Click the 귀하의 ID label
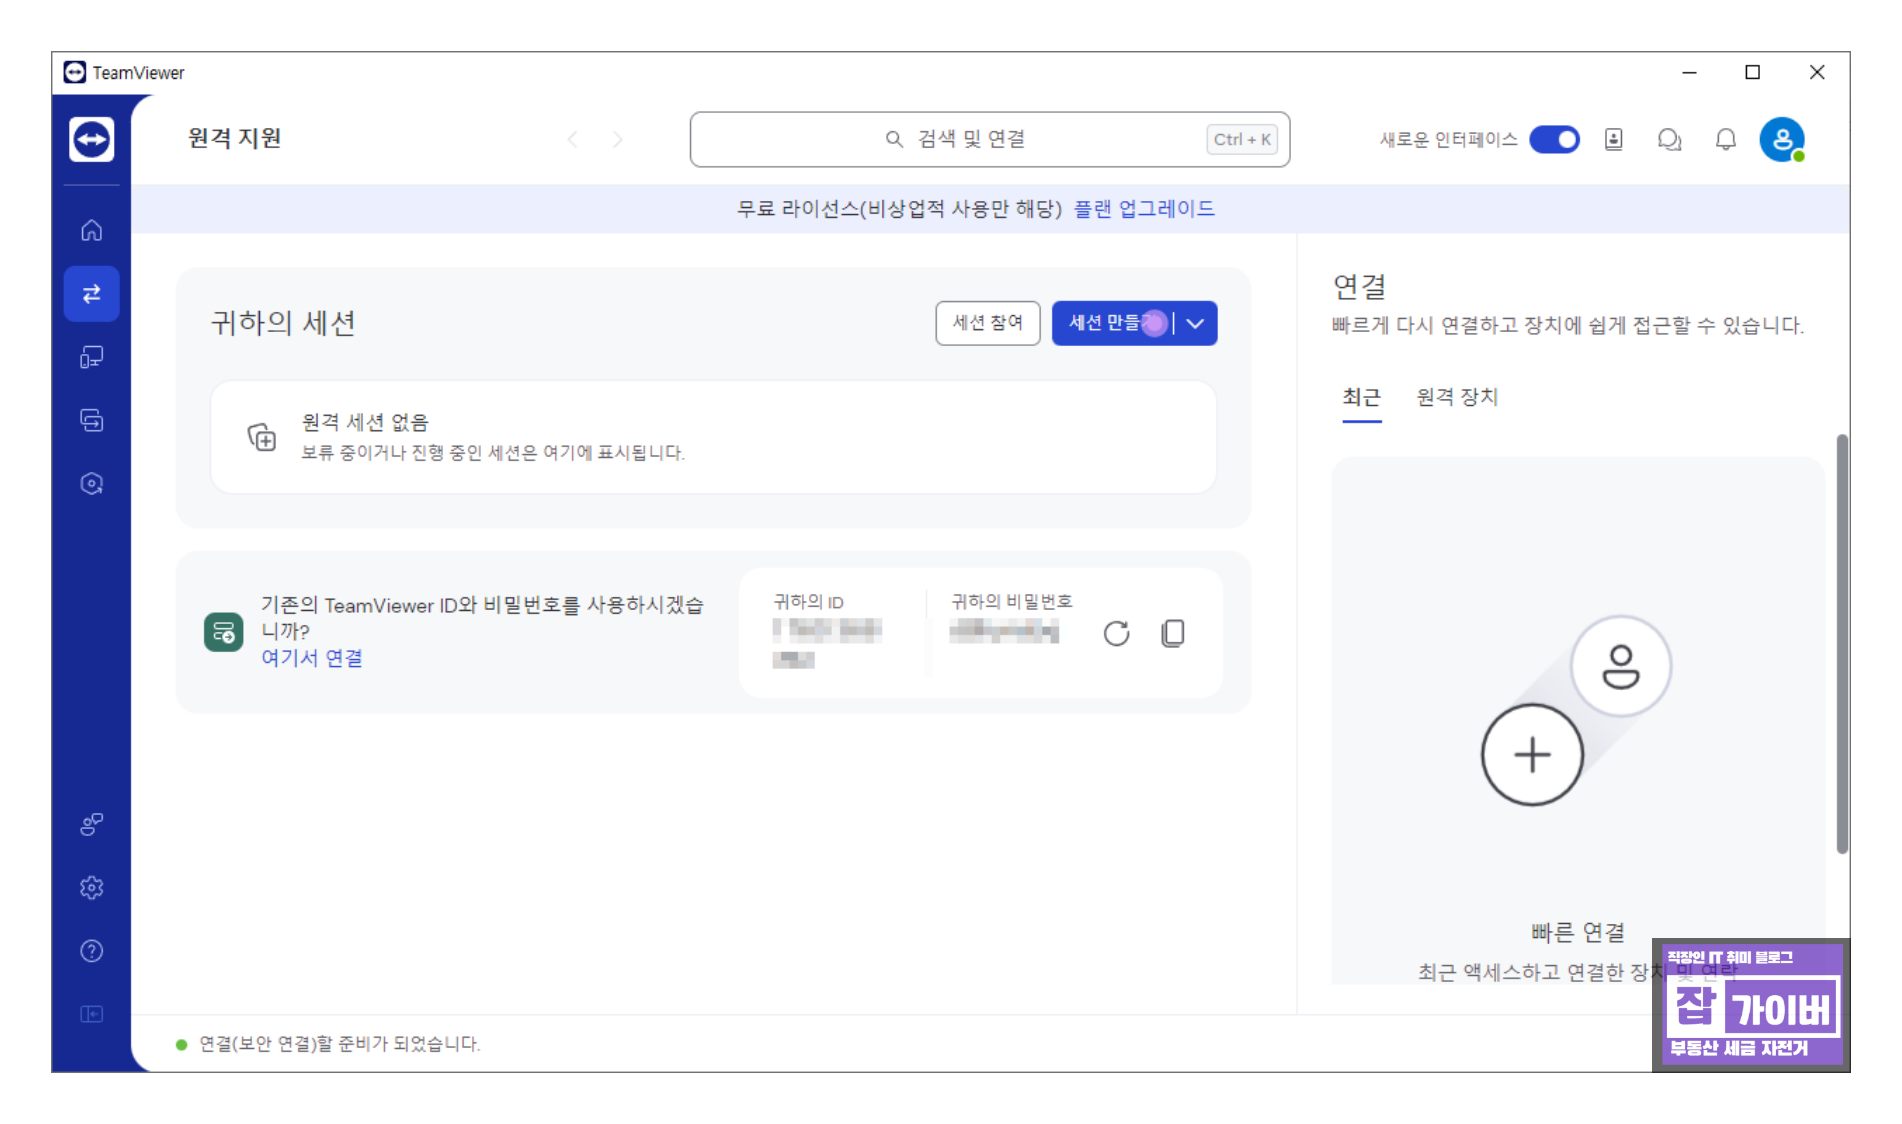This screenshot has width=1902, height=1124. [808, 602]
